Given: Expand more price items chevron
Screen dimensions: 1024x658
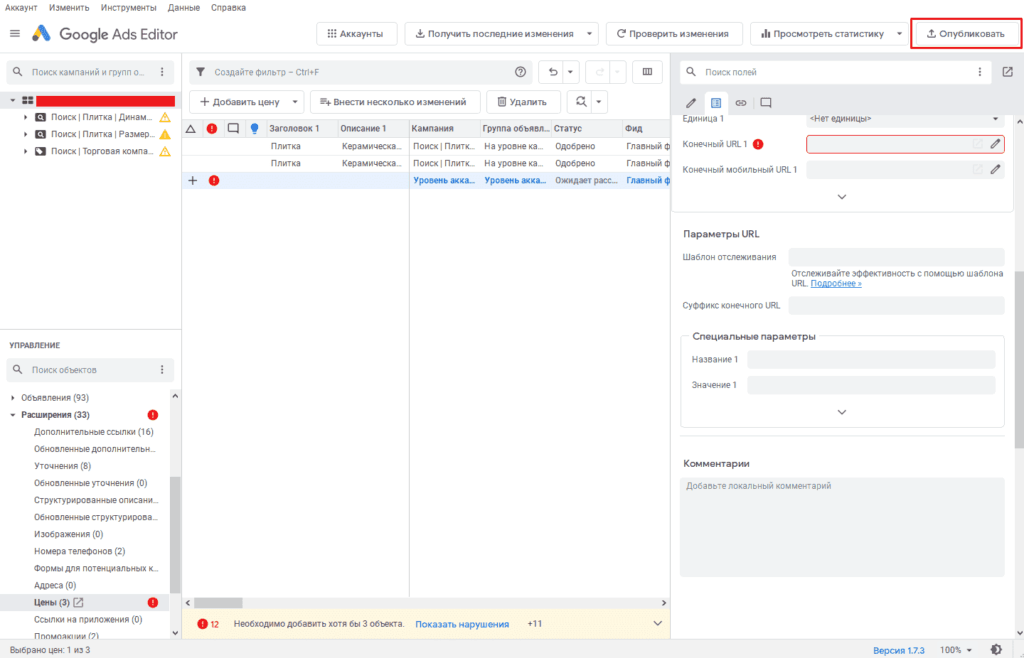Looking at the screenshot, I should click(x=842, y=196).
